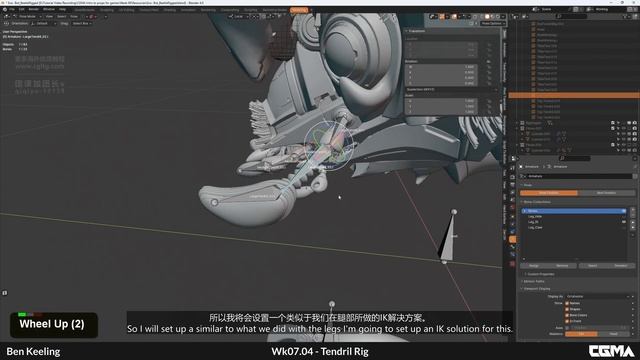Click the Rest Position button
This screenshot has width=640, height=360.
click(606, 193)
